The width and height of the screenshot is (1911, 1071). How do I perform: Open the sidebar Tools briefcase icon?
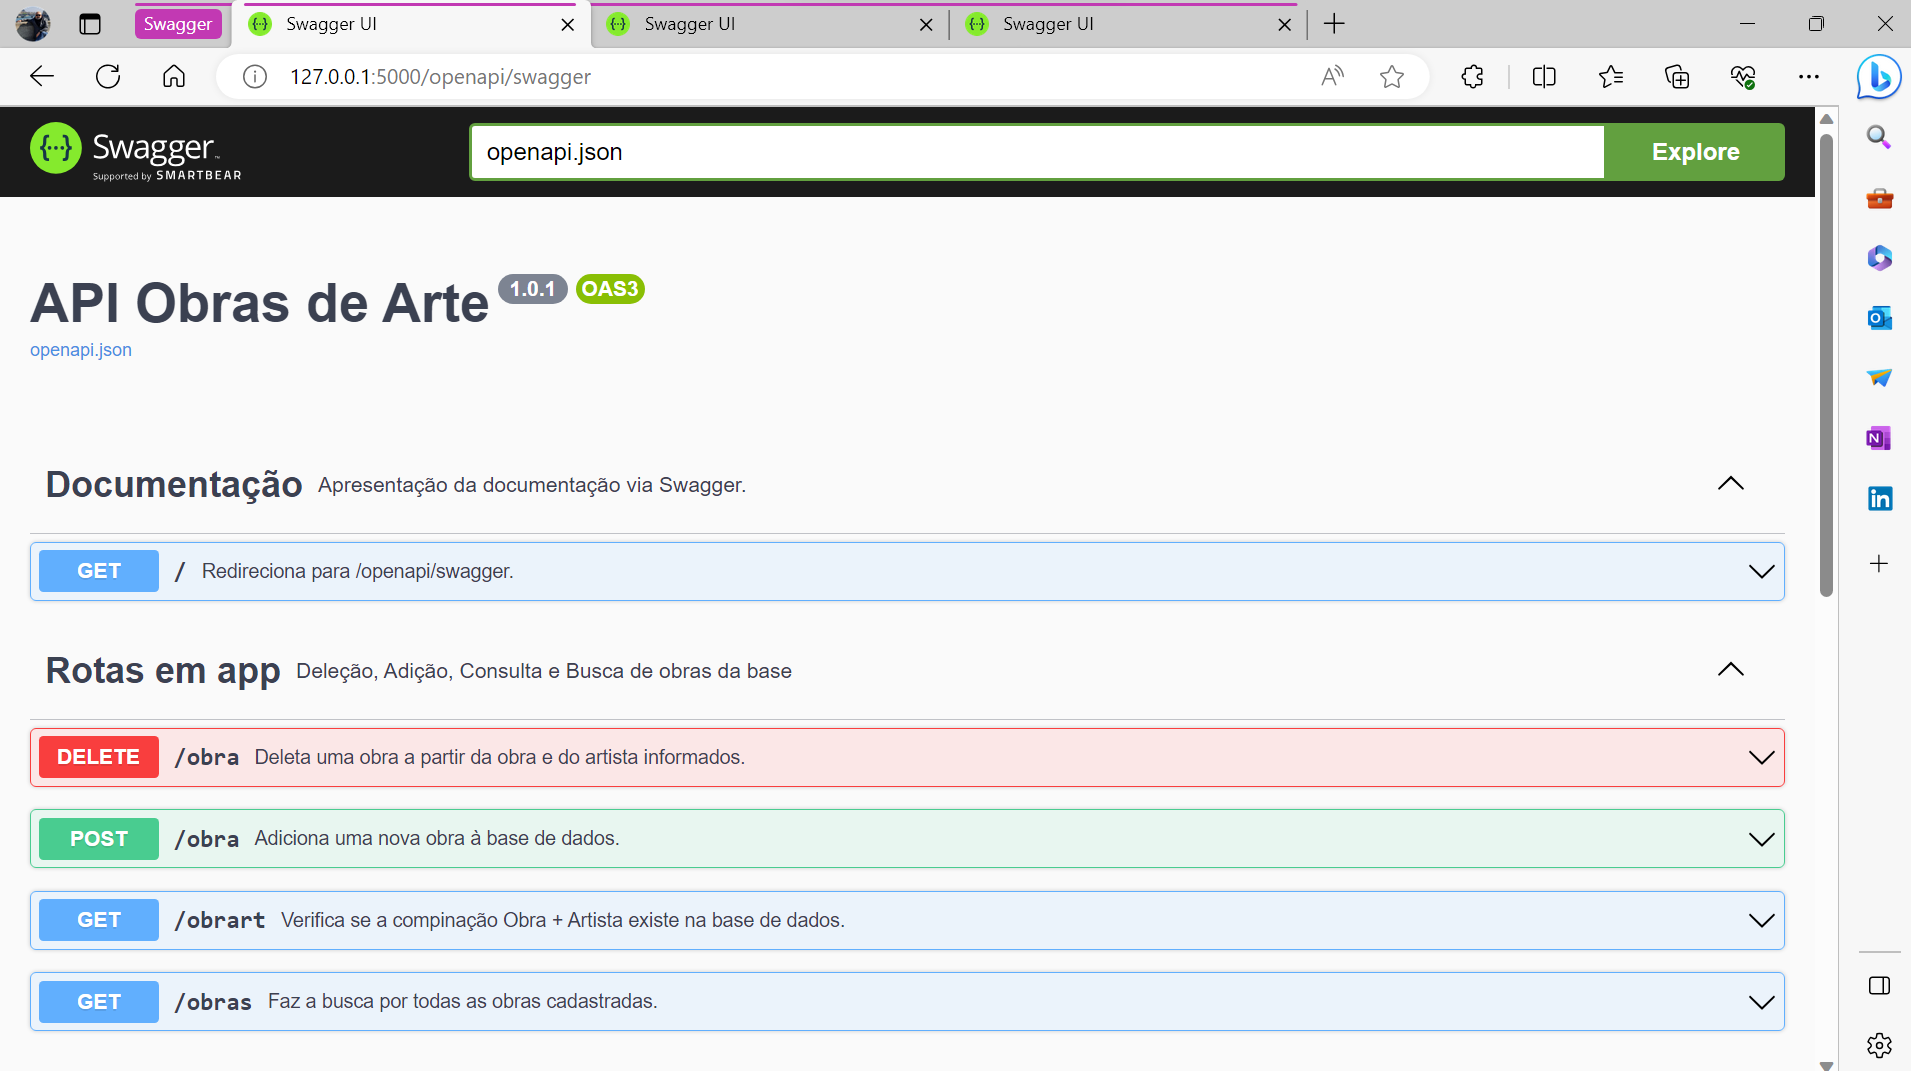pos(1879,198)
